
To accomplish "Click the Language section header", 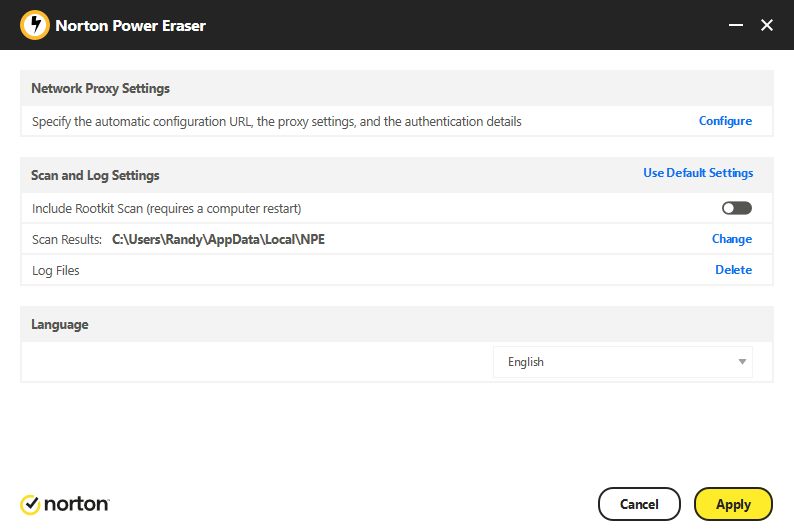I will [60, 324].
